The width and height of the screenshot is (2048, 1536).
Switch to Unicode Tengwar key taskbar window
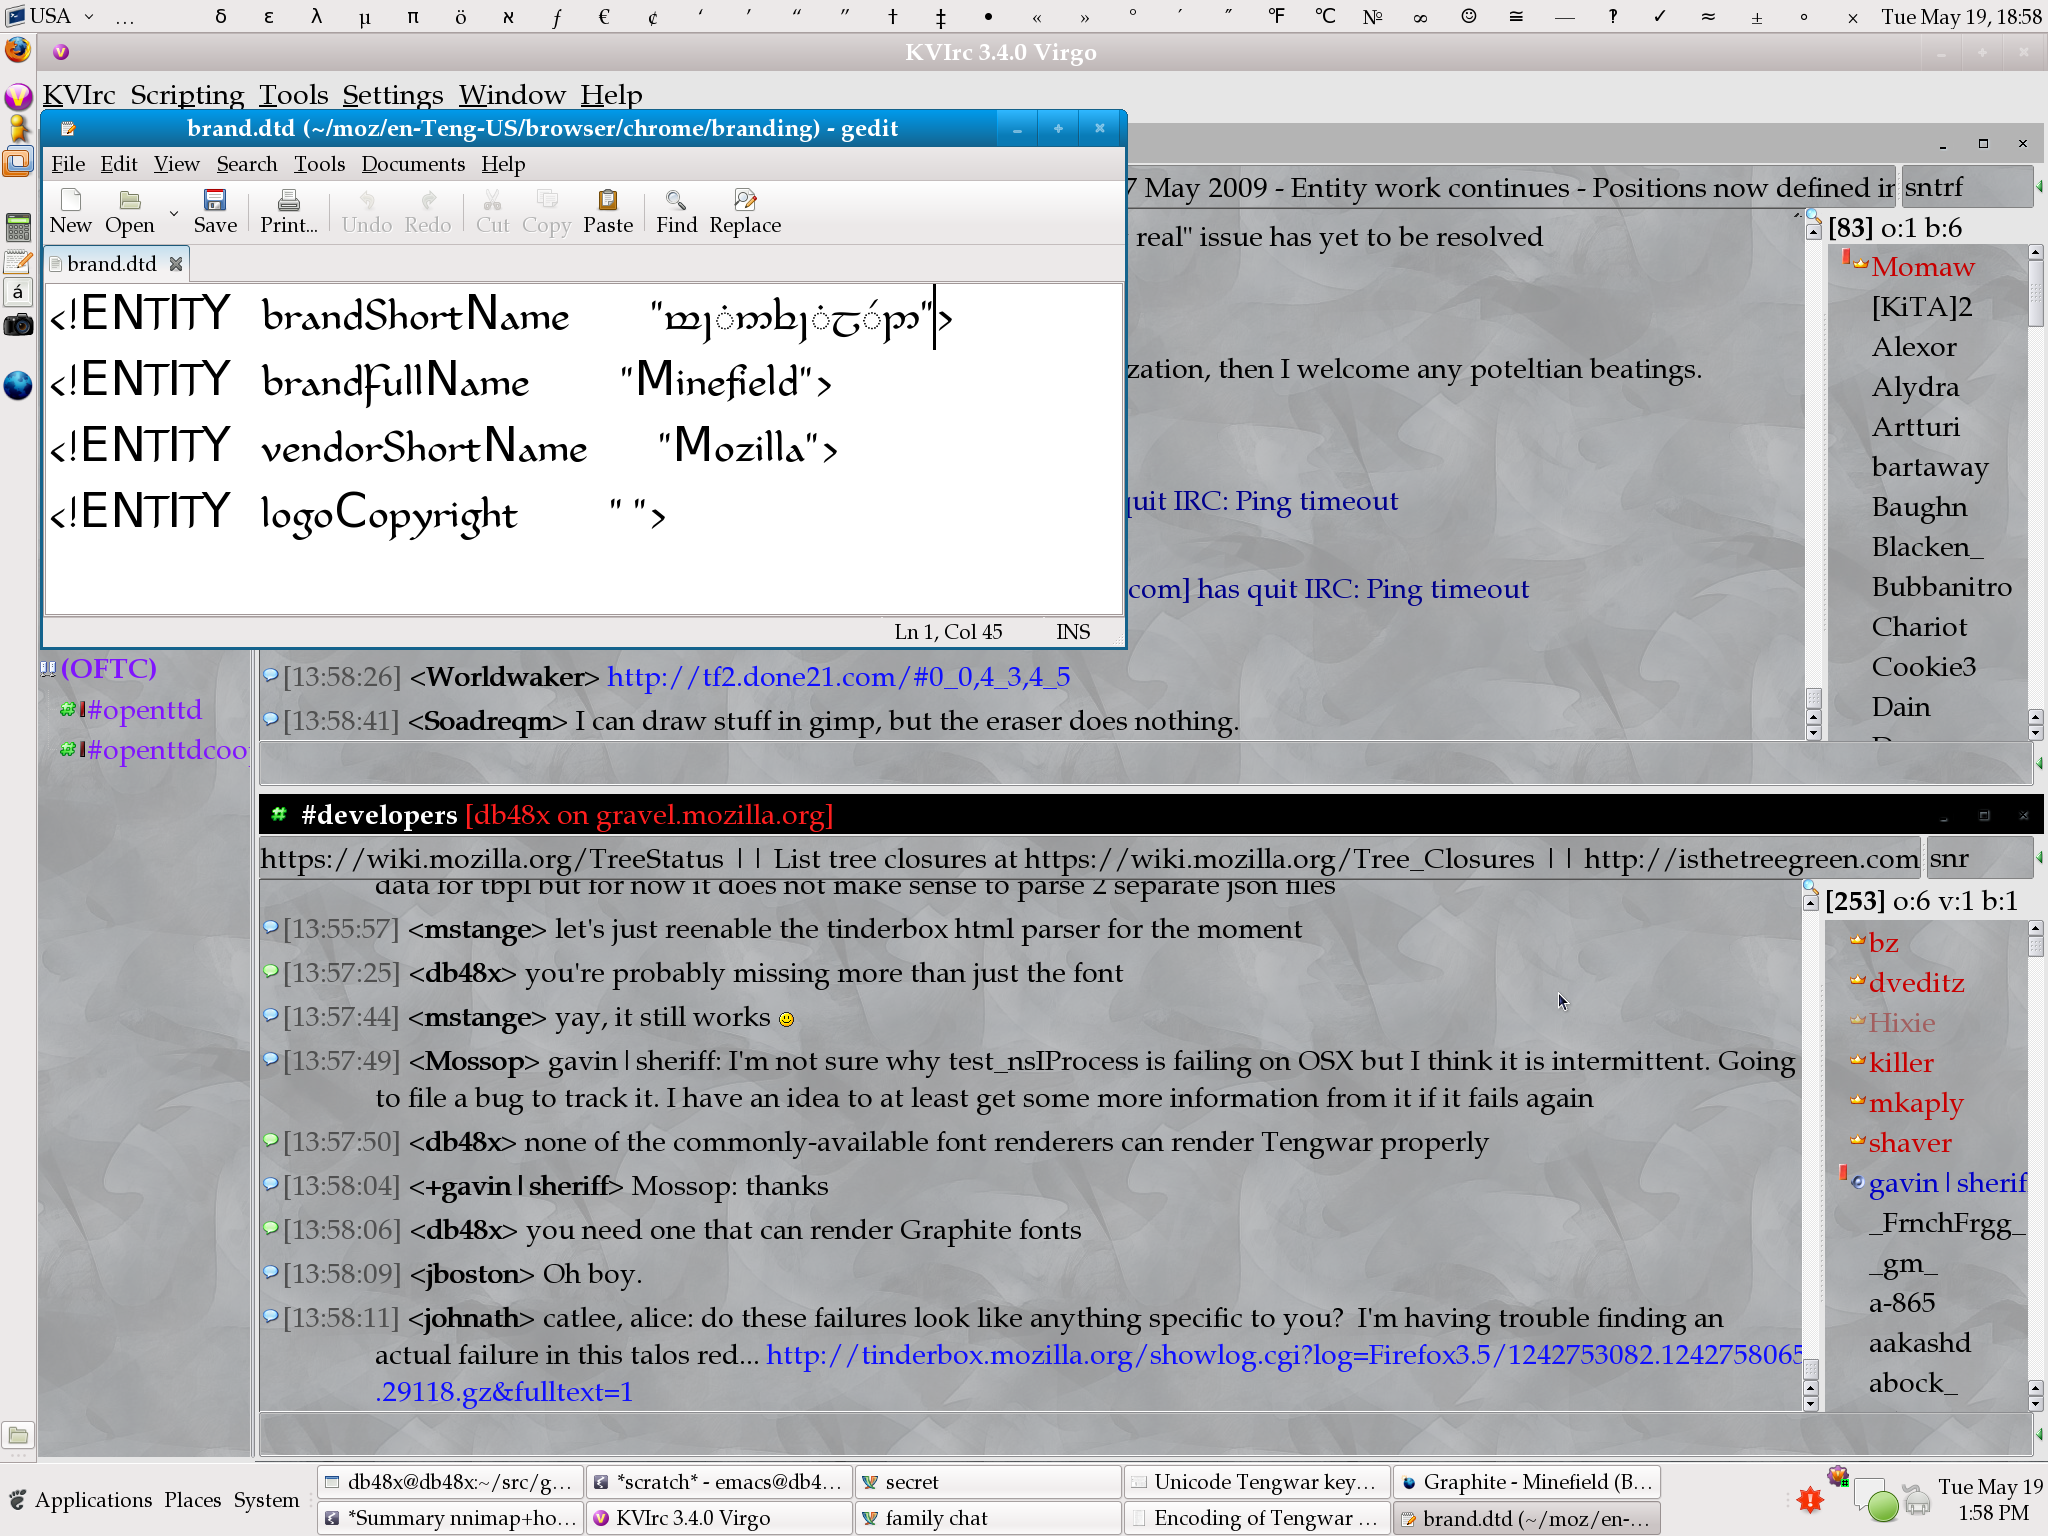tap(1257, 1482)
